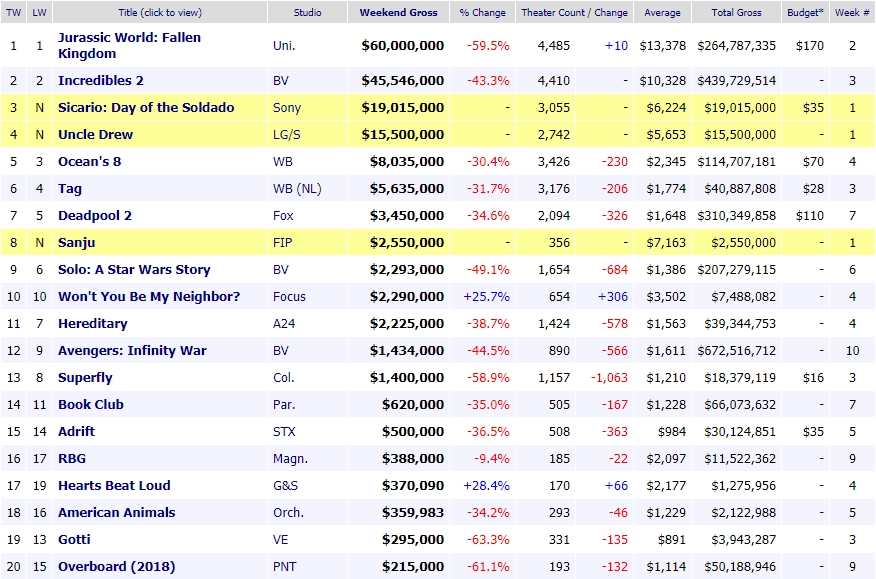876x579 pixels.
Task: Sort table by Studio column header
Action: coord(307,12)
